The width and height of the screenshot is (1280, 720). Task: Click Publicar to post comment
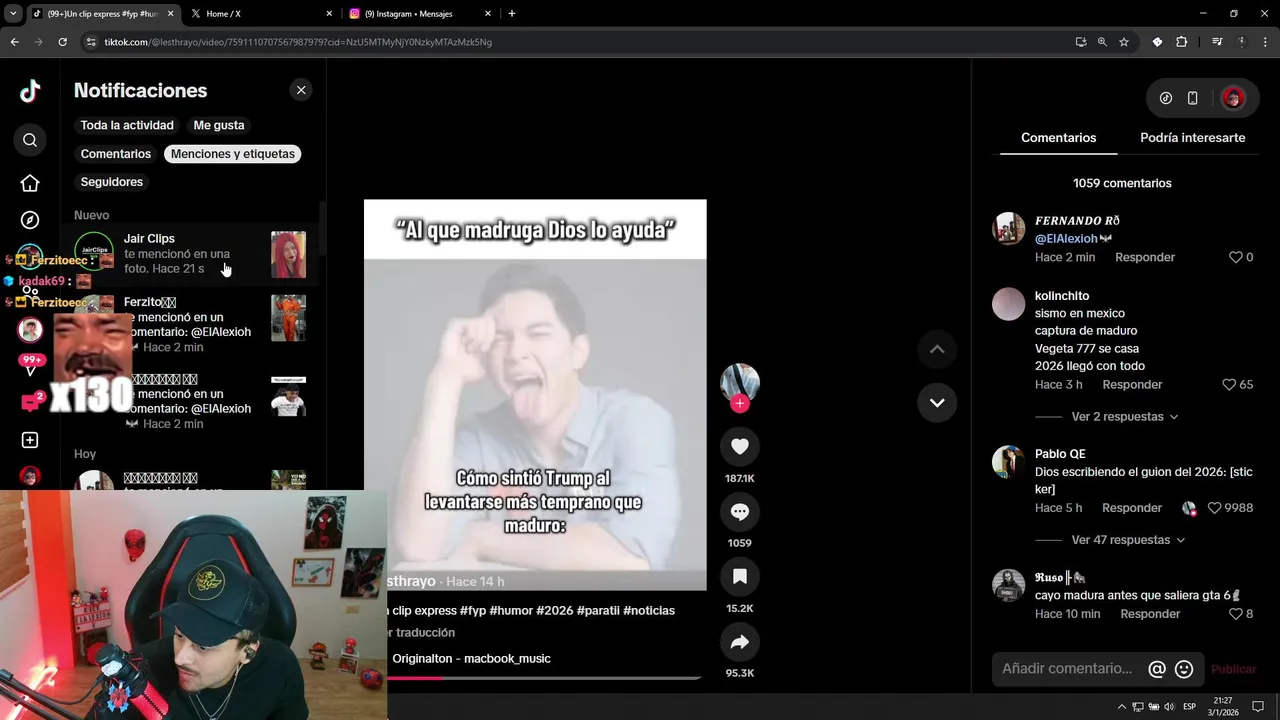pos(1233,669)
